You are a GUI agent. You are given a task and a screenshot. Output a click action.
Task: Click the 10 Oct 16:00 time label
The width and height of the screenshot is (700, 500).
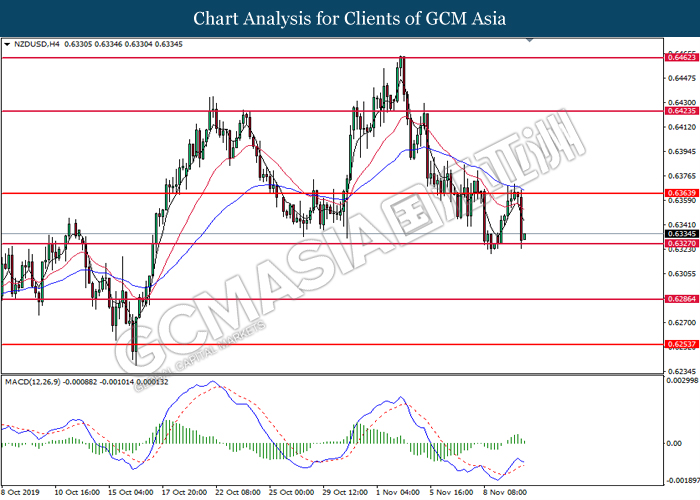click(x=77, y=492)
